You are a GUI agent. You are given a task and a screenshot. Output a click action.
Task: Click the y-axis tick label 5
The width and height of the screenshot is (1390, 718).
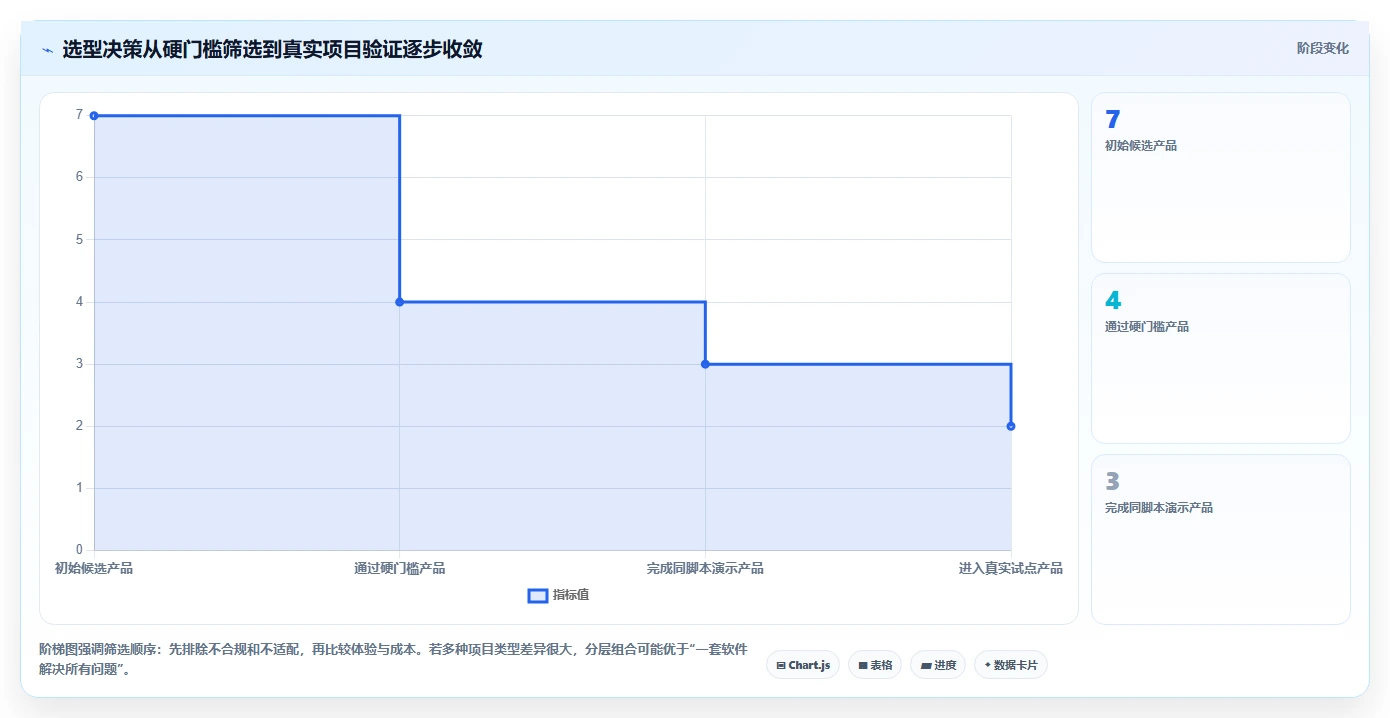pos(79,239)
